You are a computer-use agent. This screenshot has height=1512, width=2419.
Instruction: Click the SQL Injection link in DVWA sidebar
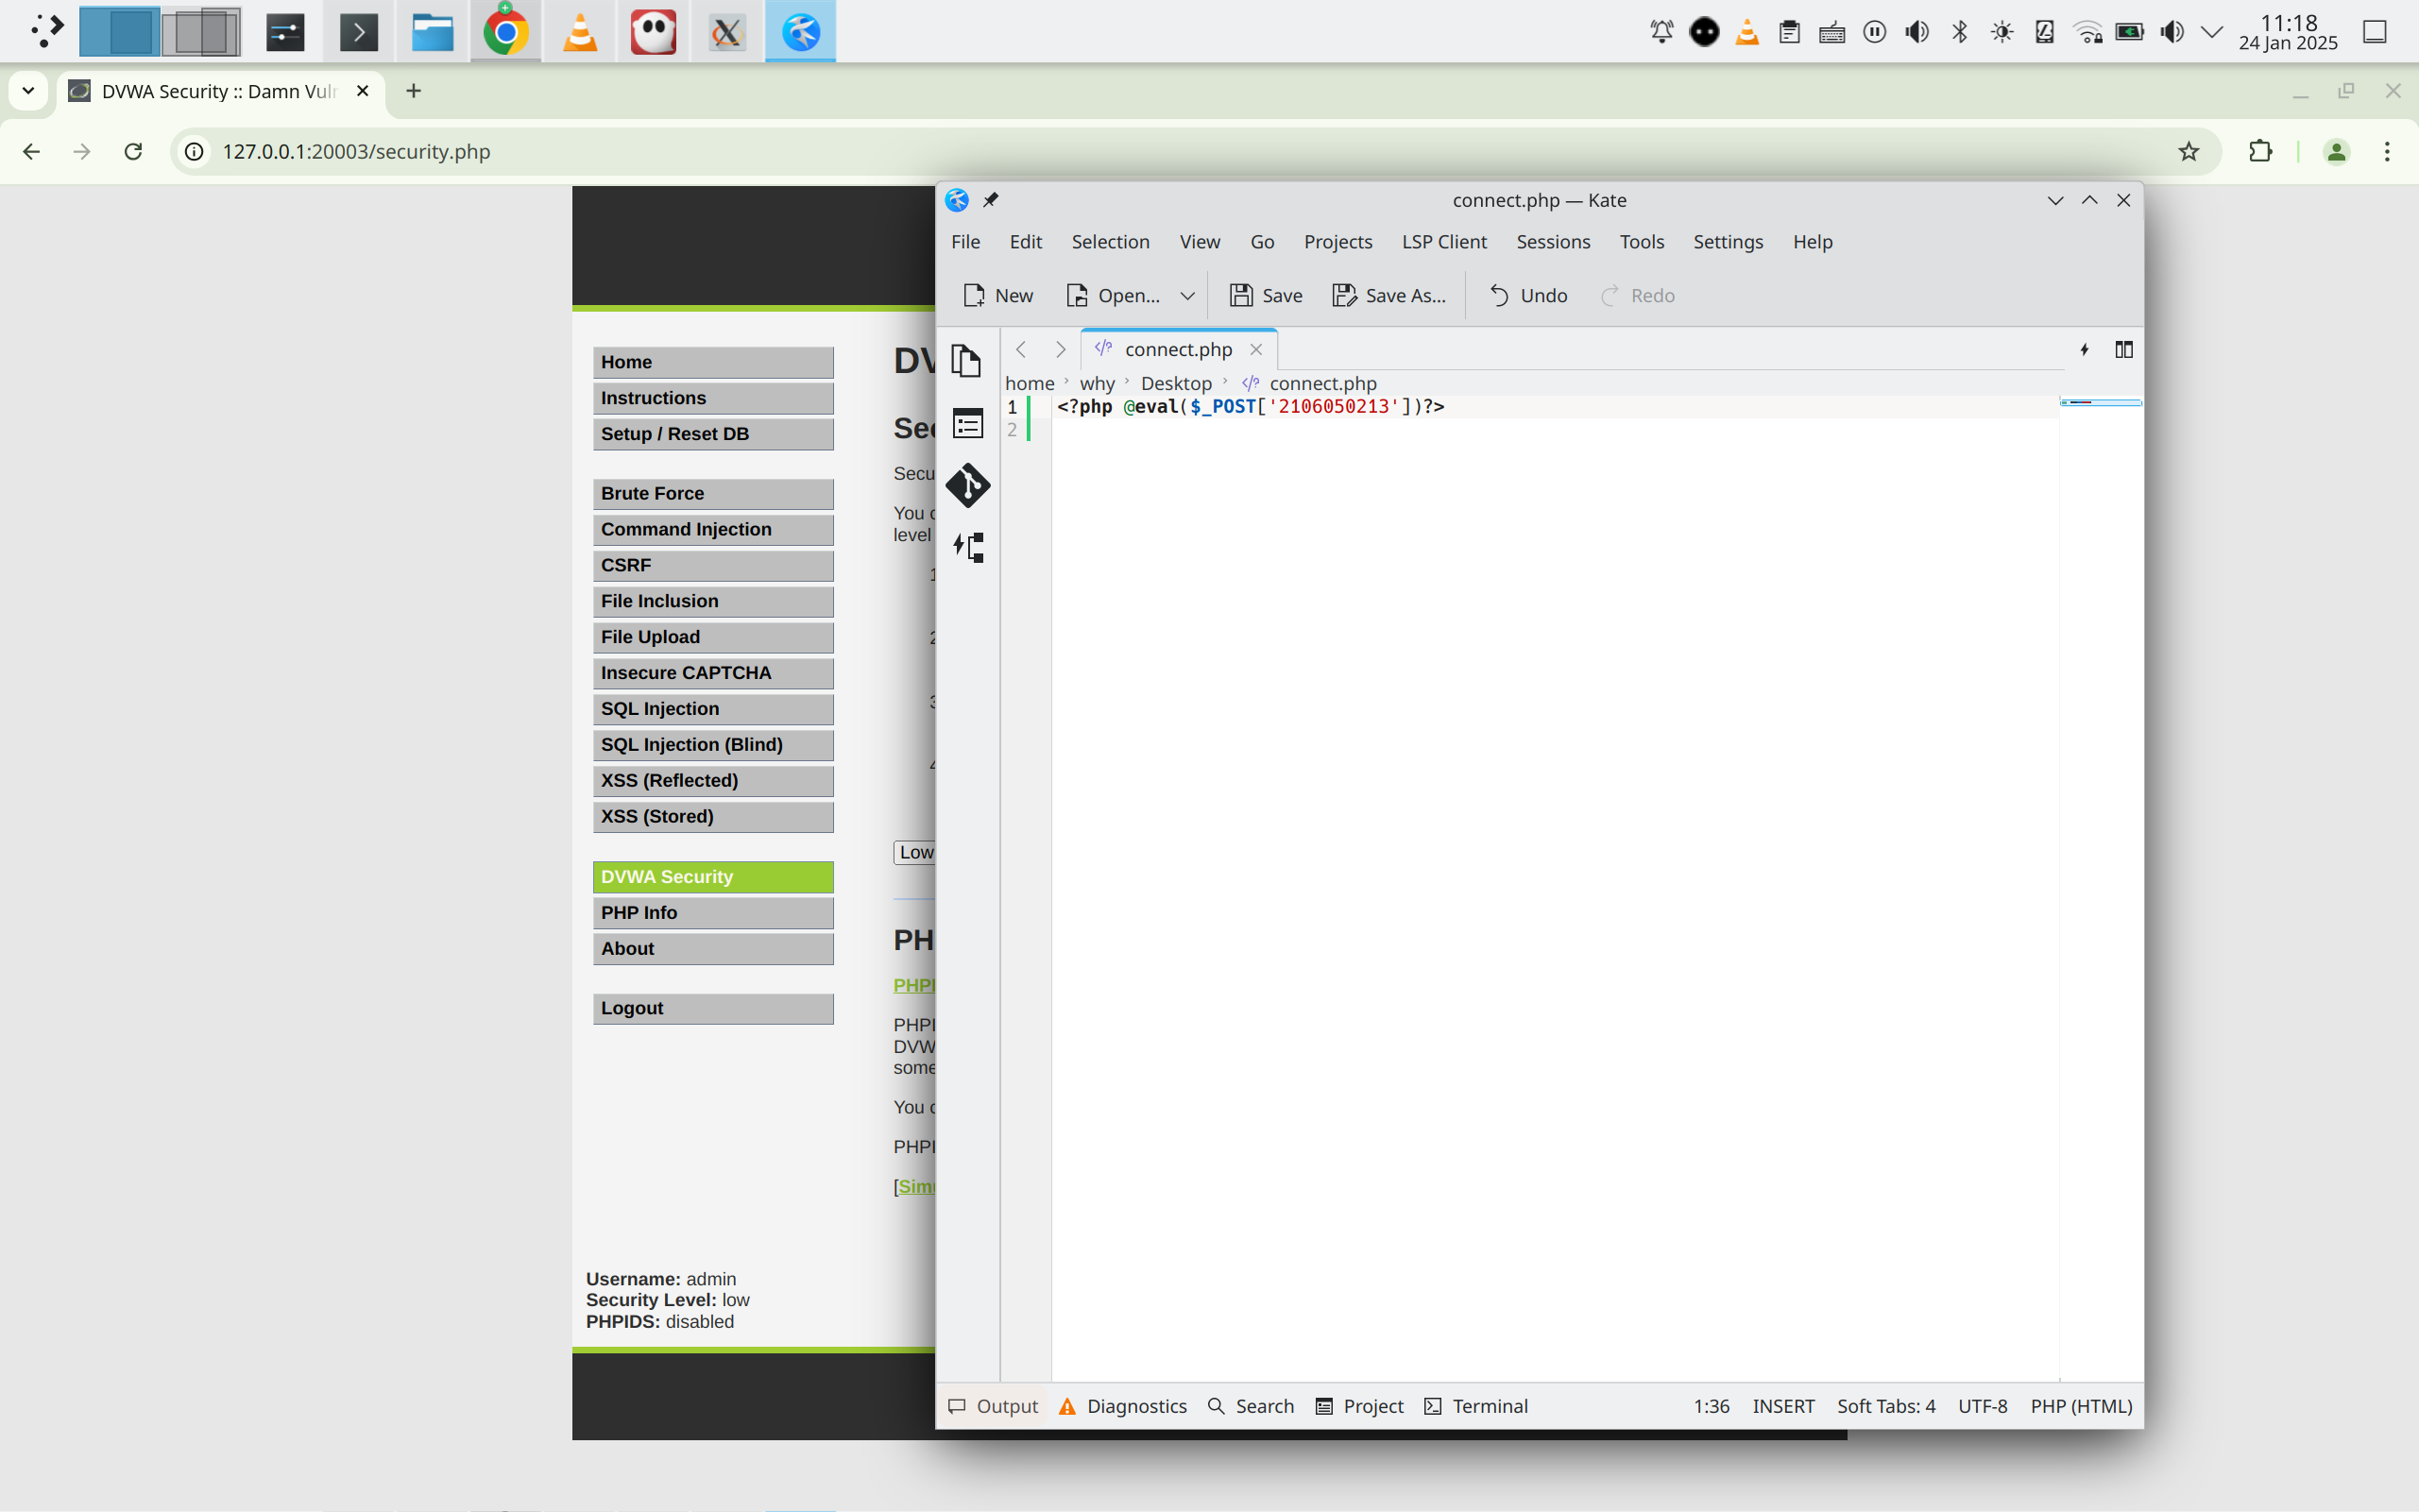[712, 709]
